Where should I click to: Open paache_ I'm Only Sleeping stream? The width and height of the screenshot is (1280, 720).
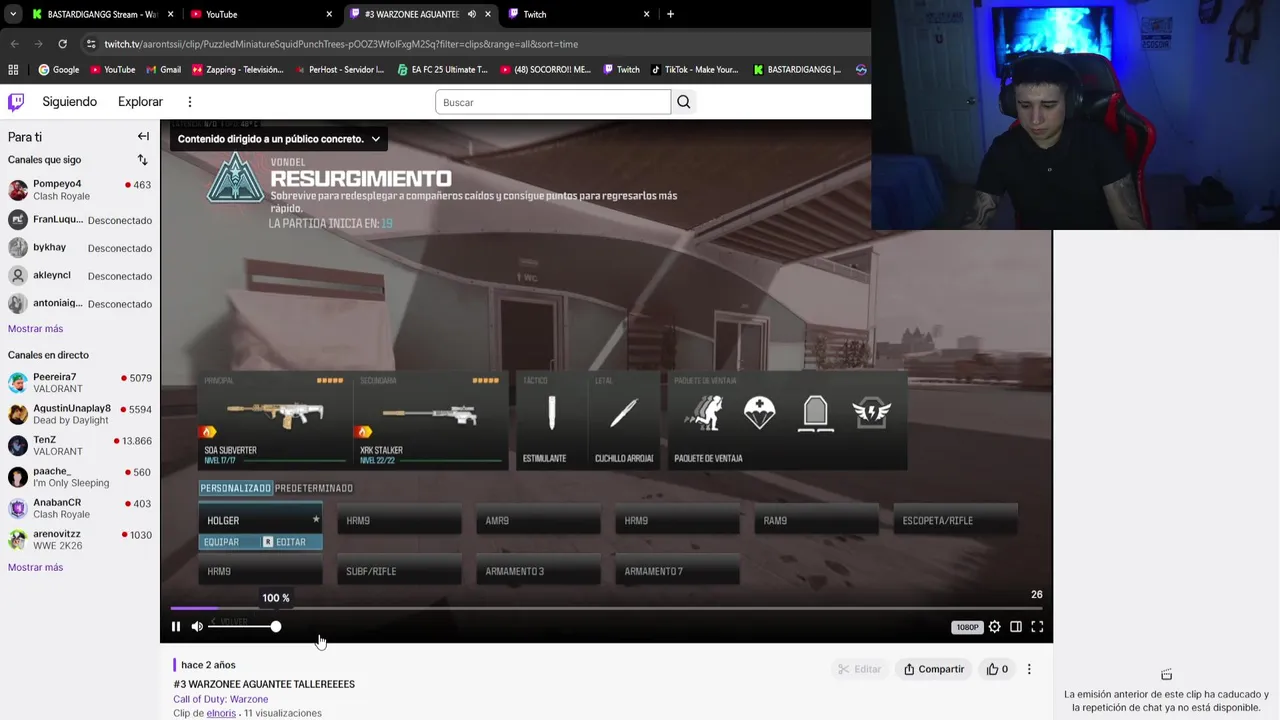pos(80,477)
